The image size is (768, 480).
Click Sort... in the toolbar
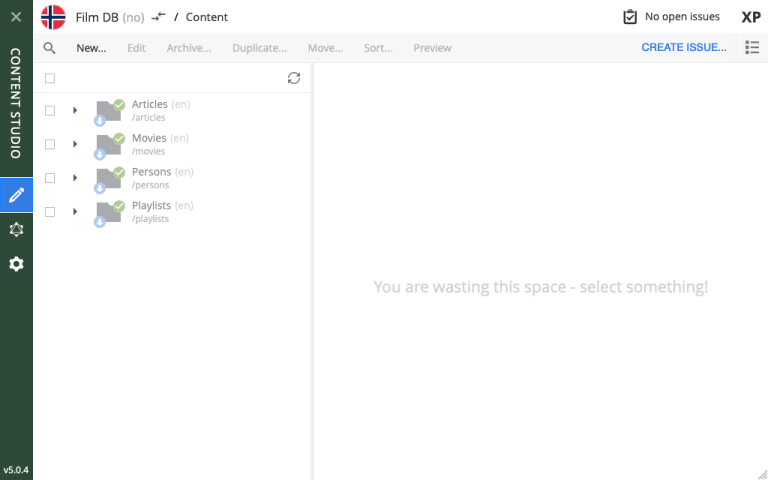pyautogui.click(x=378, y=48)
